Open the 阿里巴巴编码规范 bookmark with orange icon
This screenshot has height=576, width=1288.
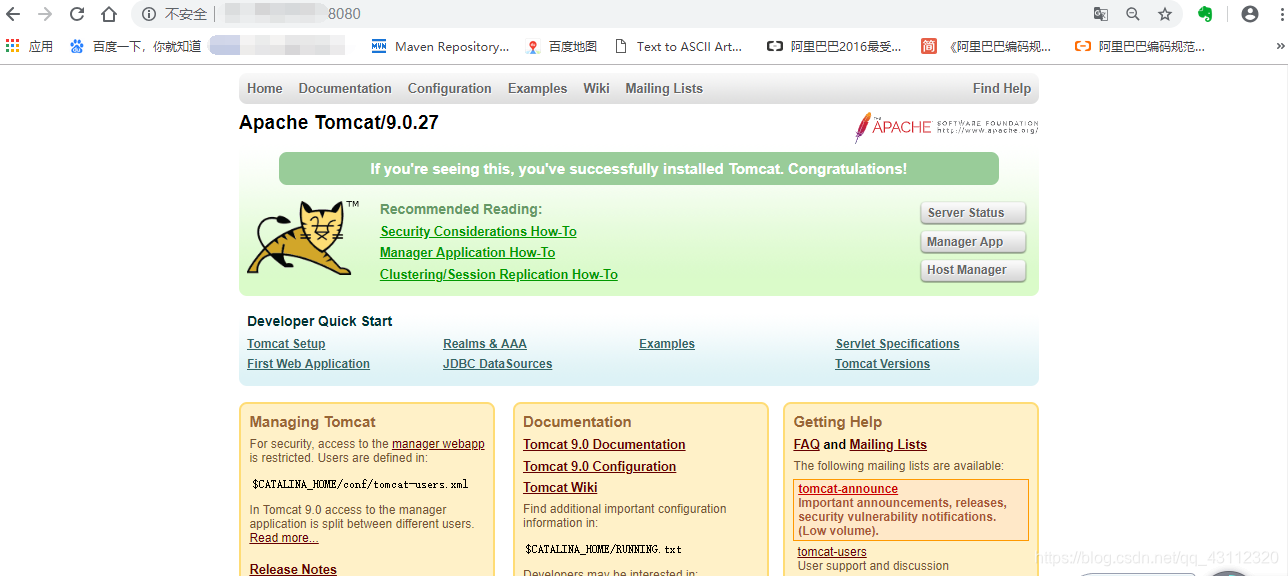[1140, 46]
